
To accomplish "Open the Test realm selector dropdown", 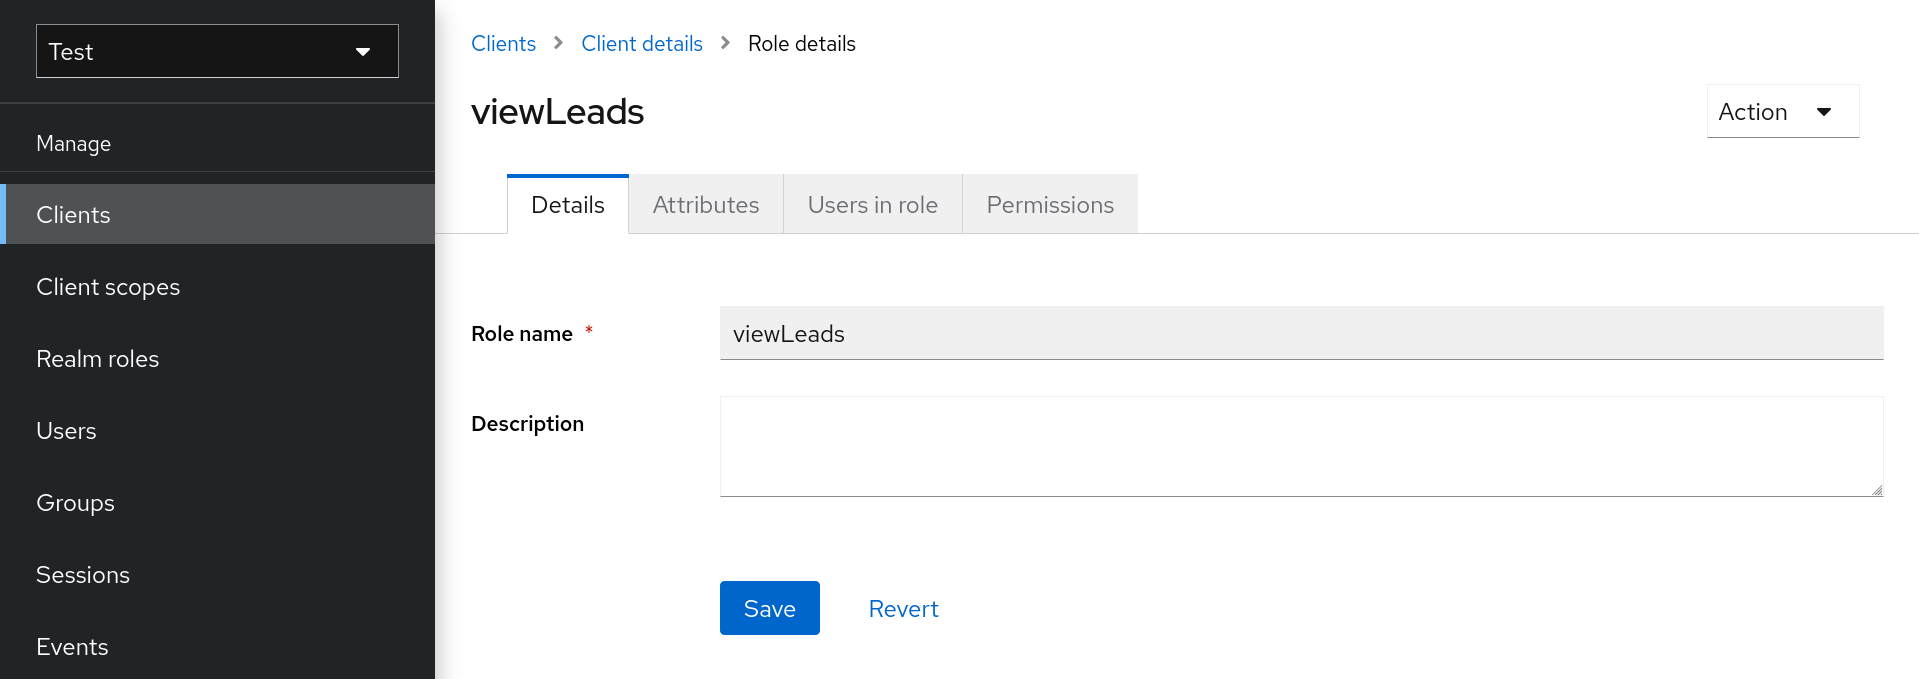I will [x=217, y=51].
